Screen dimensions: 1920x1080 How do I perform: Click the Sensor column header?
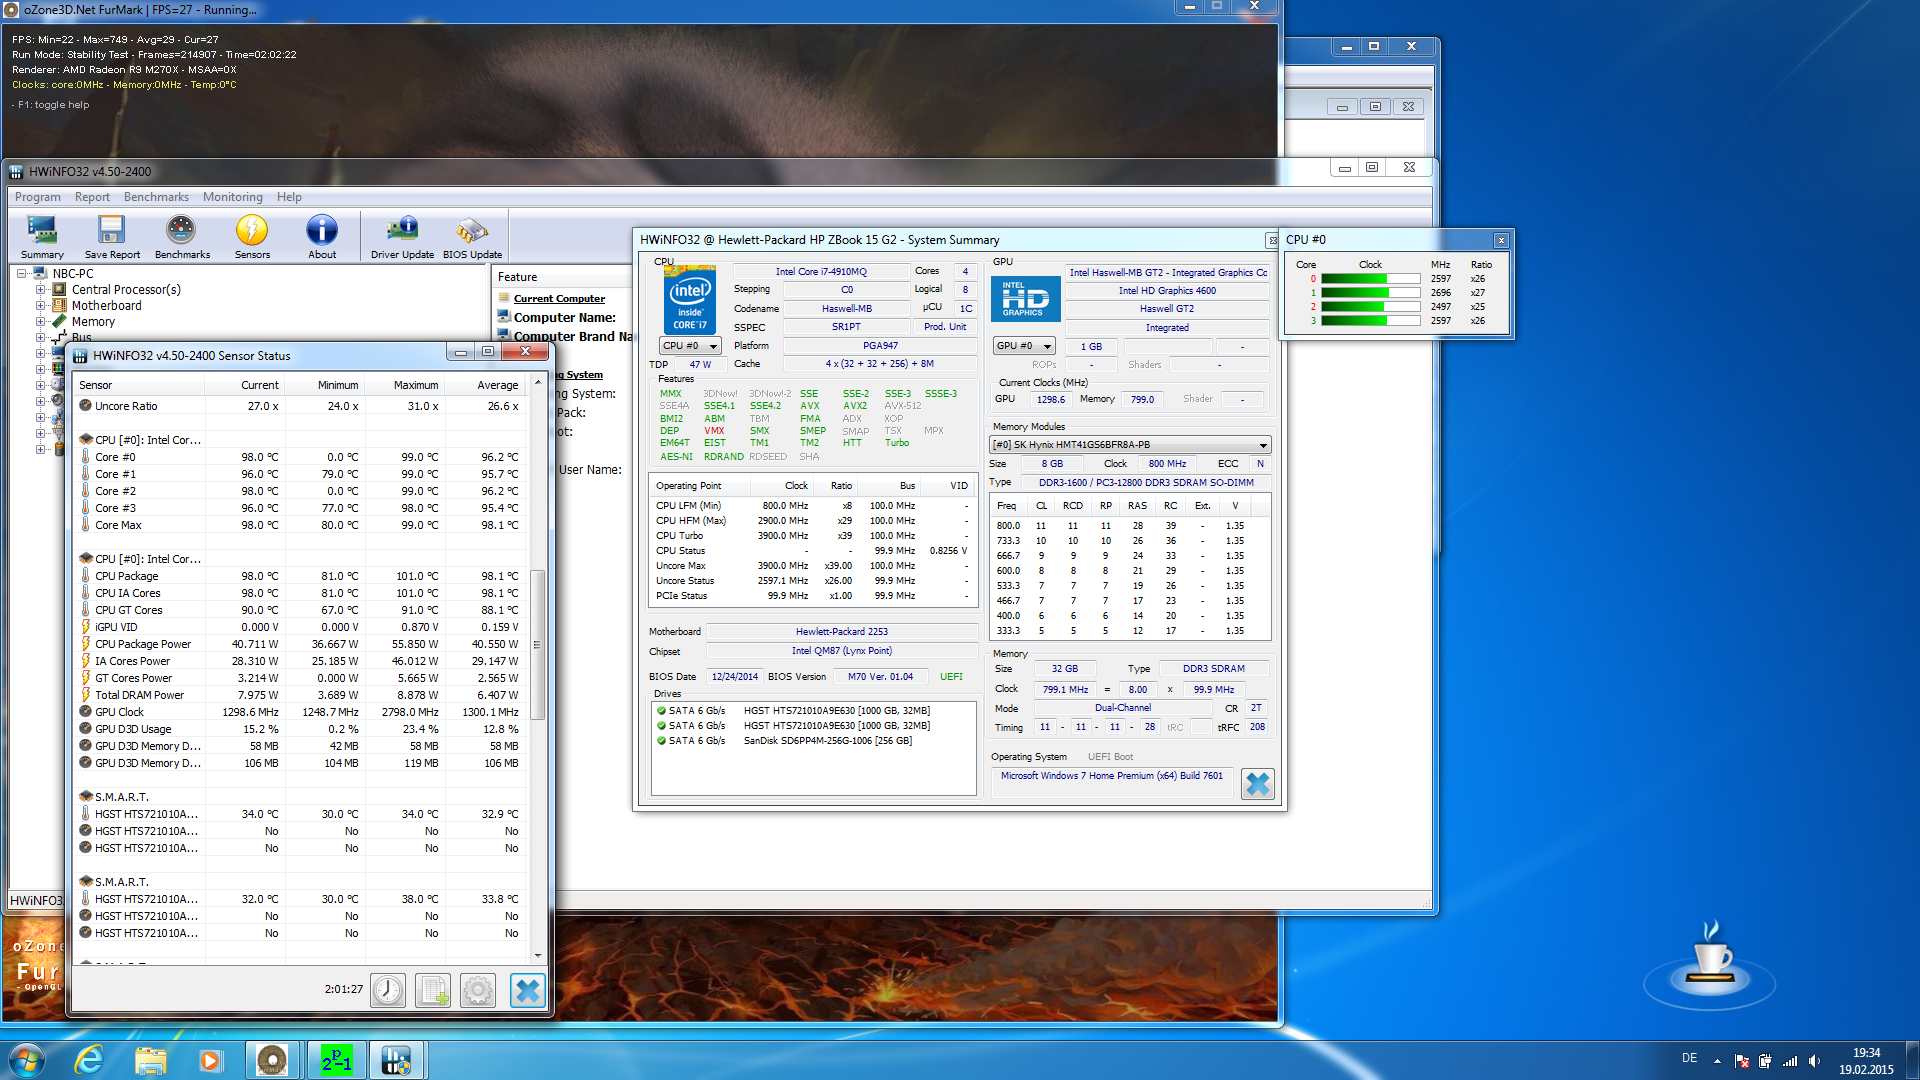pos(140,385)
